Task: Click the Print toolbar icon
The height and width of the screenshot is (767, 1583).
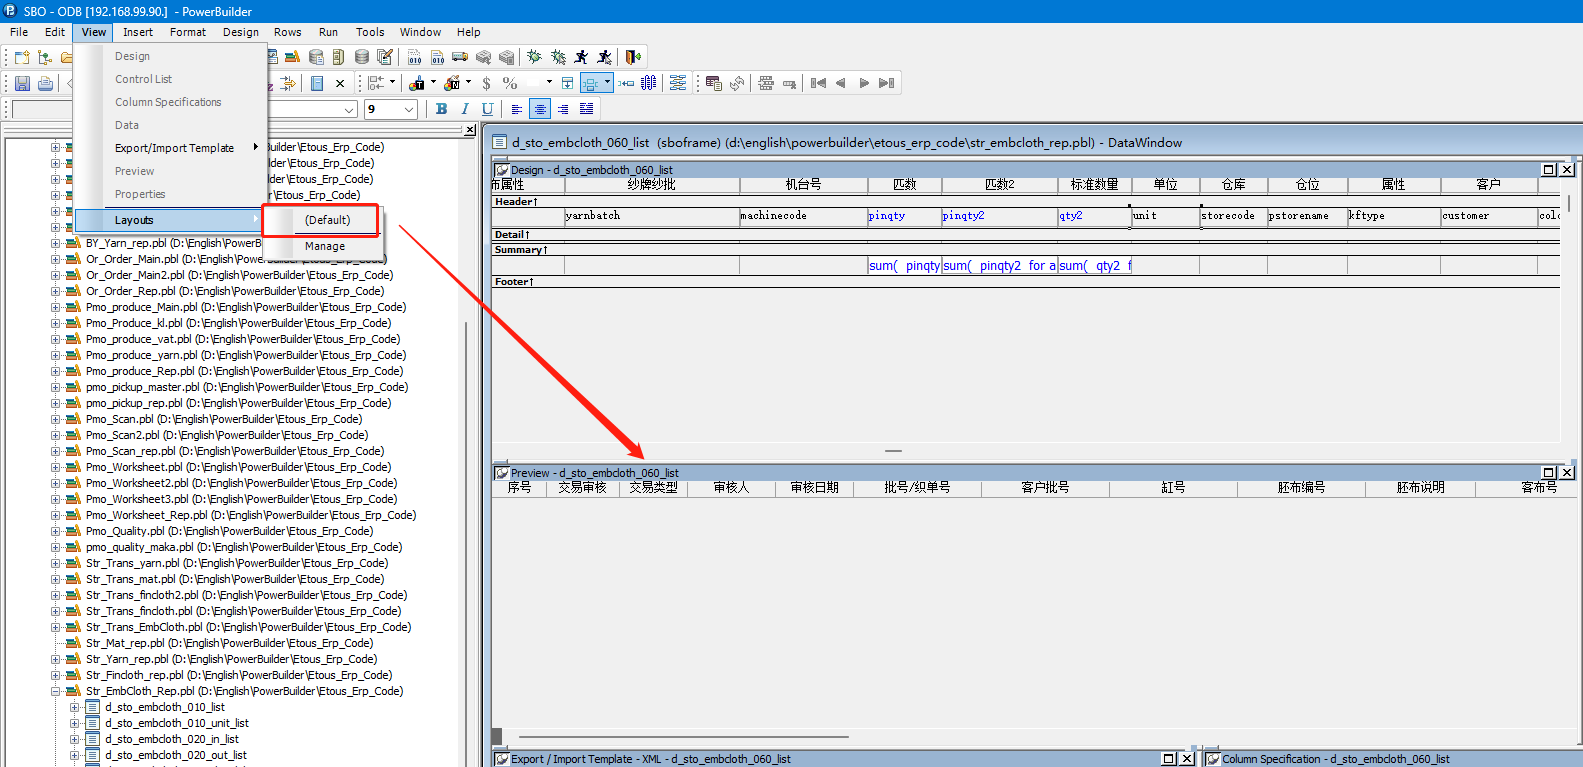Action: pyautogui.click(x=45, y=83)
